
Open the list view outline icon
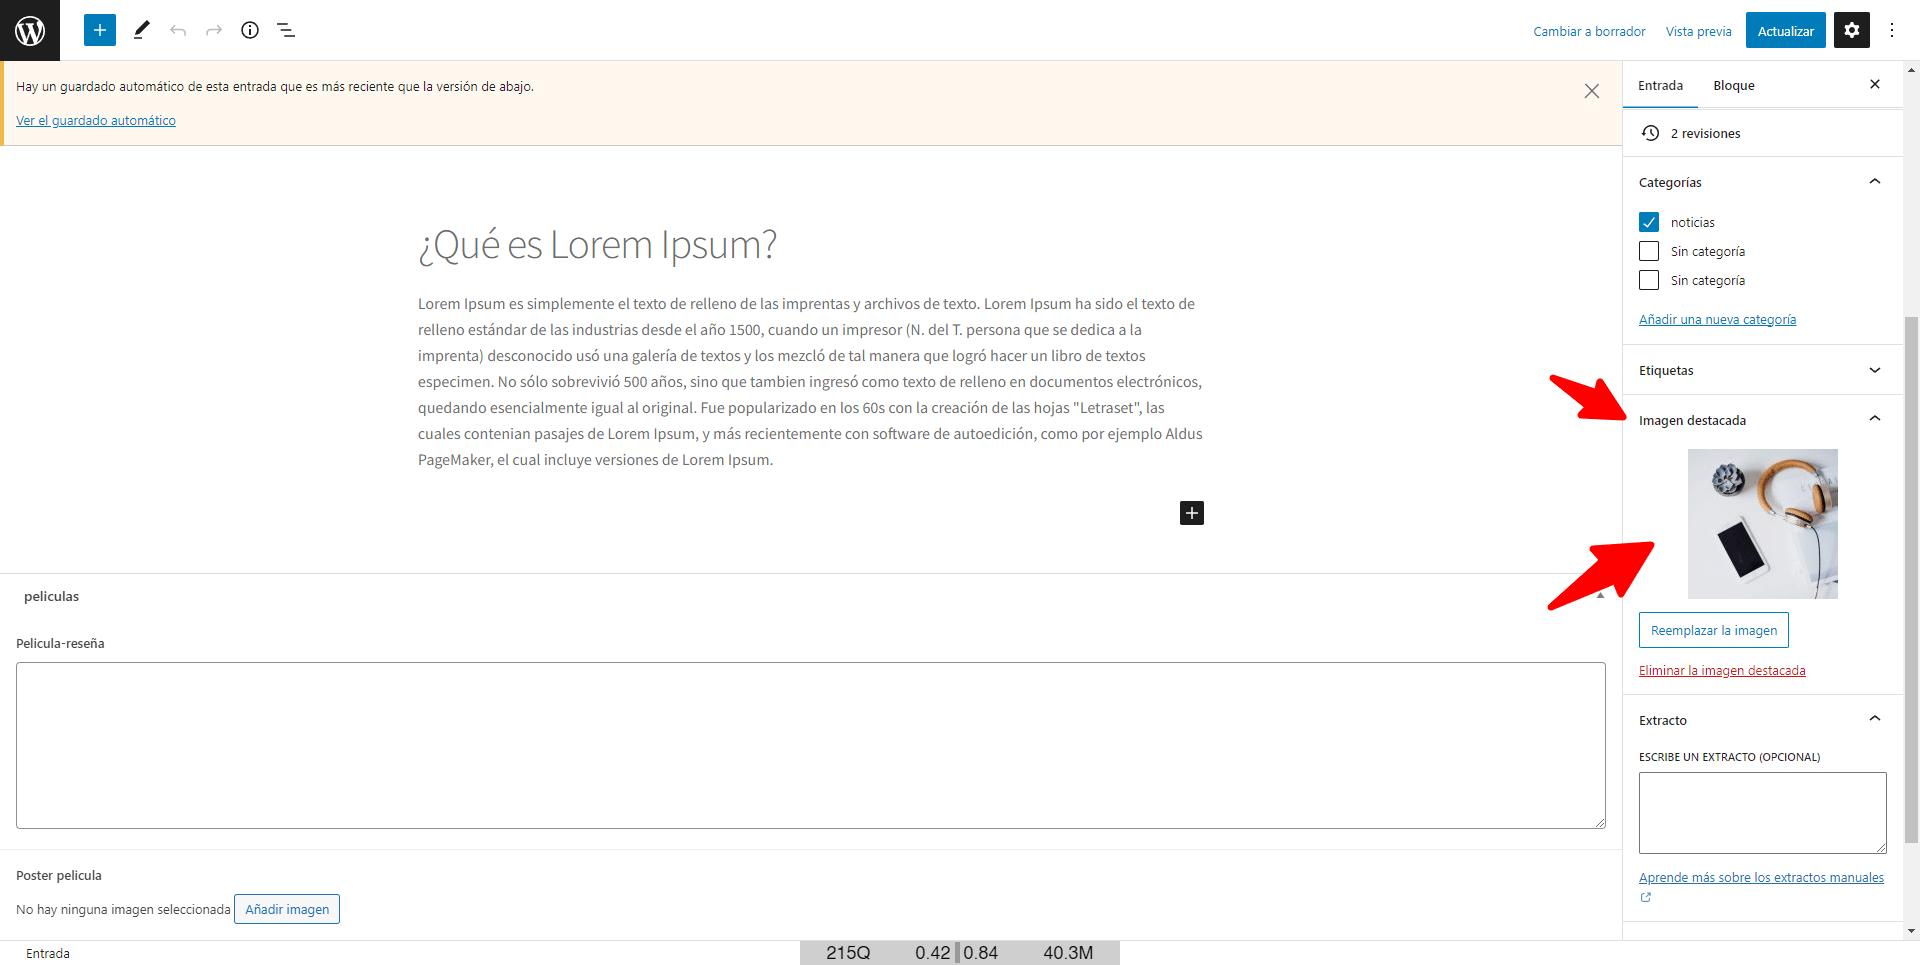coord(286,30)
